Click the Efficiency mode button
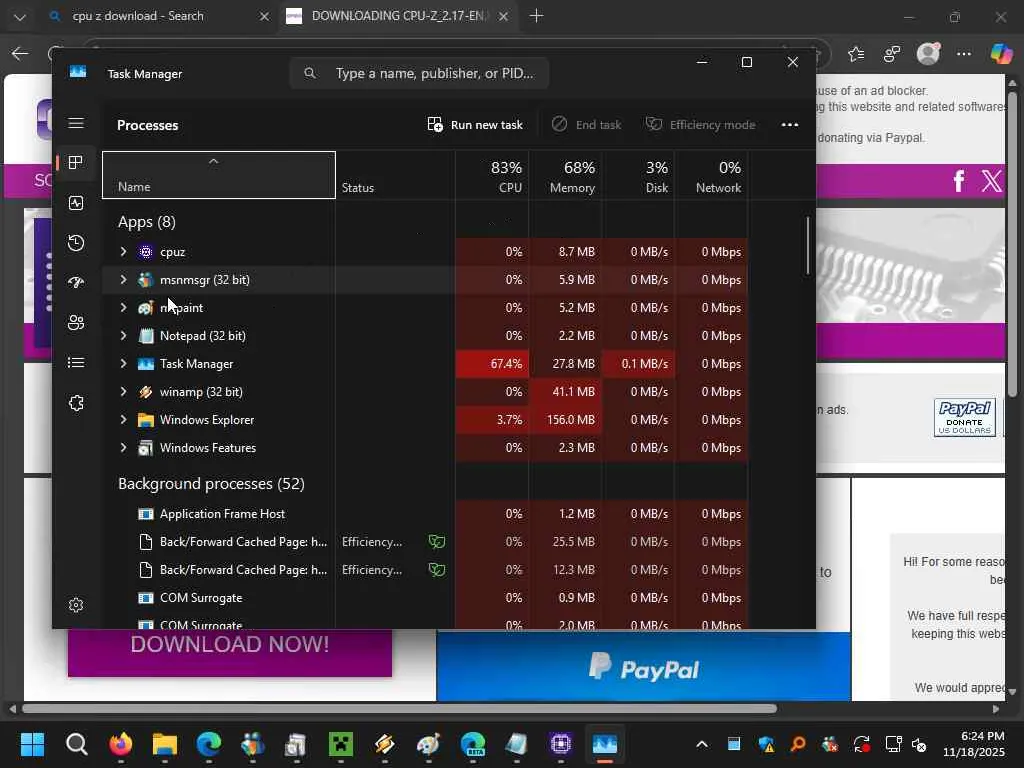The width and height of the screenshot is (1024, 768). click(700, 125)
